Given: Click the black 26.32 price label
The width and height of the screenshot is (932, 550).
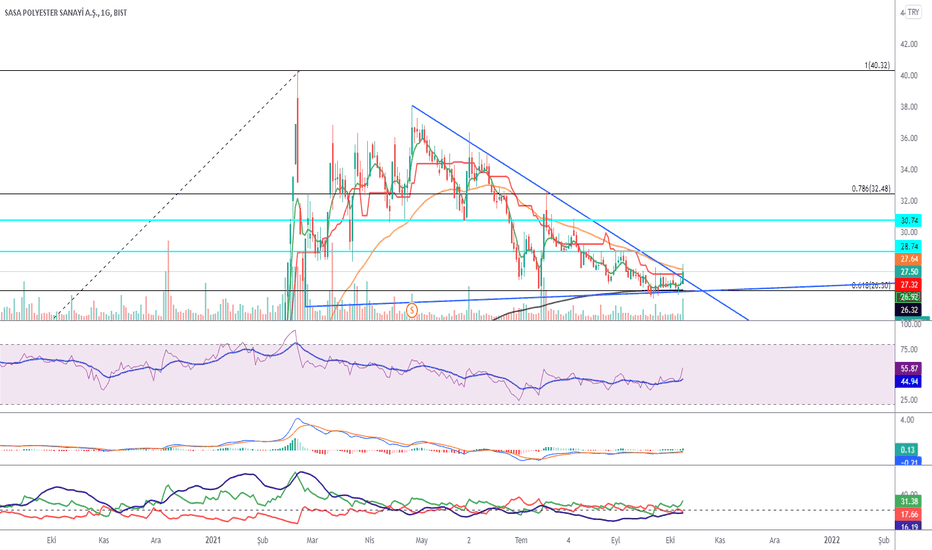Looking at the screenshot, I should pos(909,310).
